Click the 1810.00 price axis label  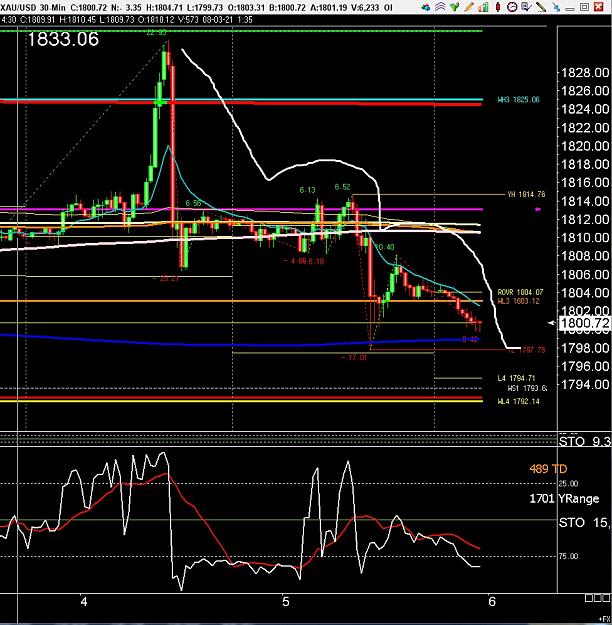tap(585, 238)
